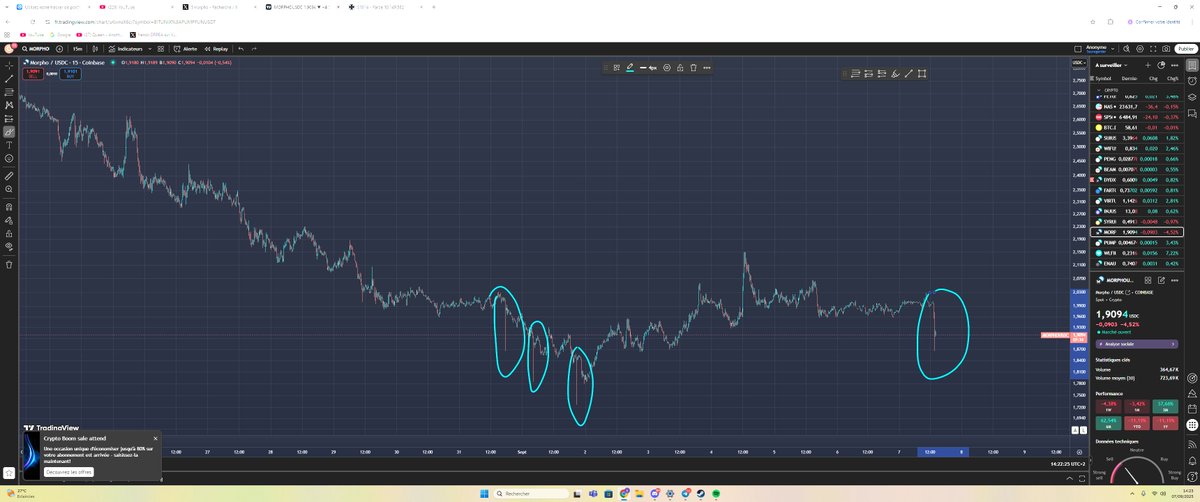Toggle lock all drawings
Viewport: 1200px width, 502px height.
(x=9, y=232)
